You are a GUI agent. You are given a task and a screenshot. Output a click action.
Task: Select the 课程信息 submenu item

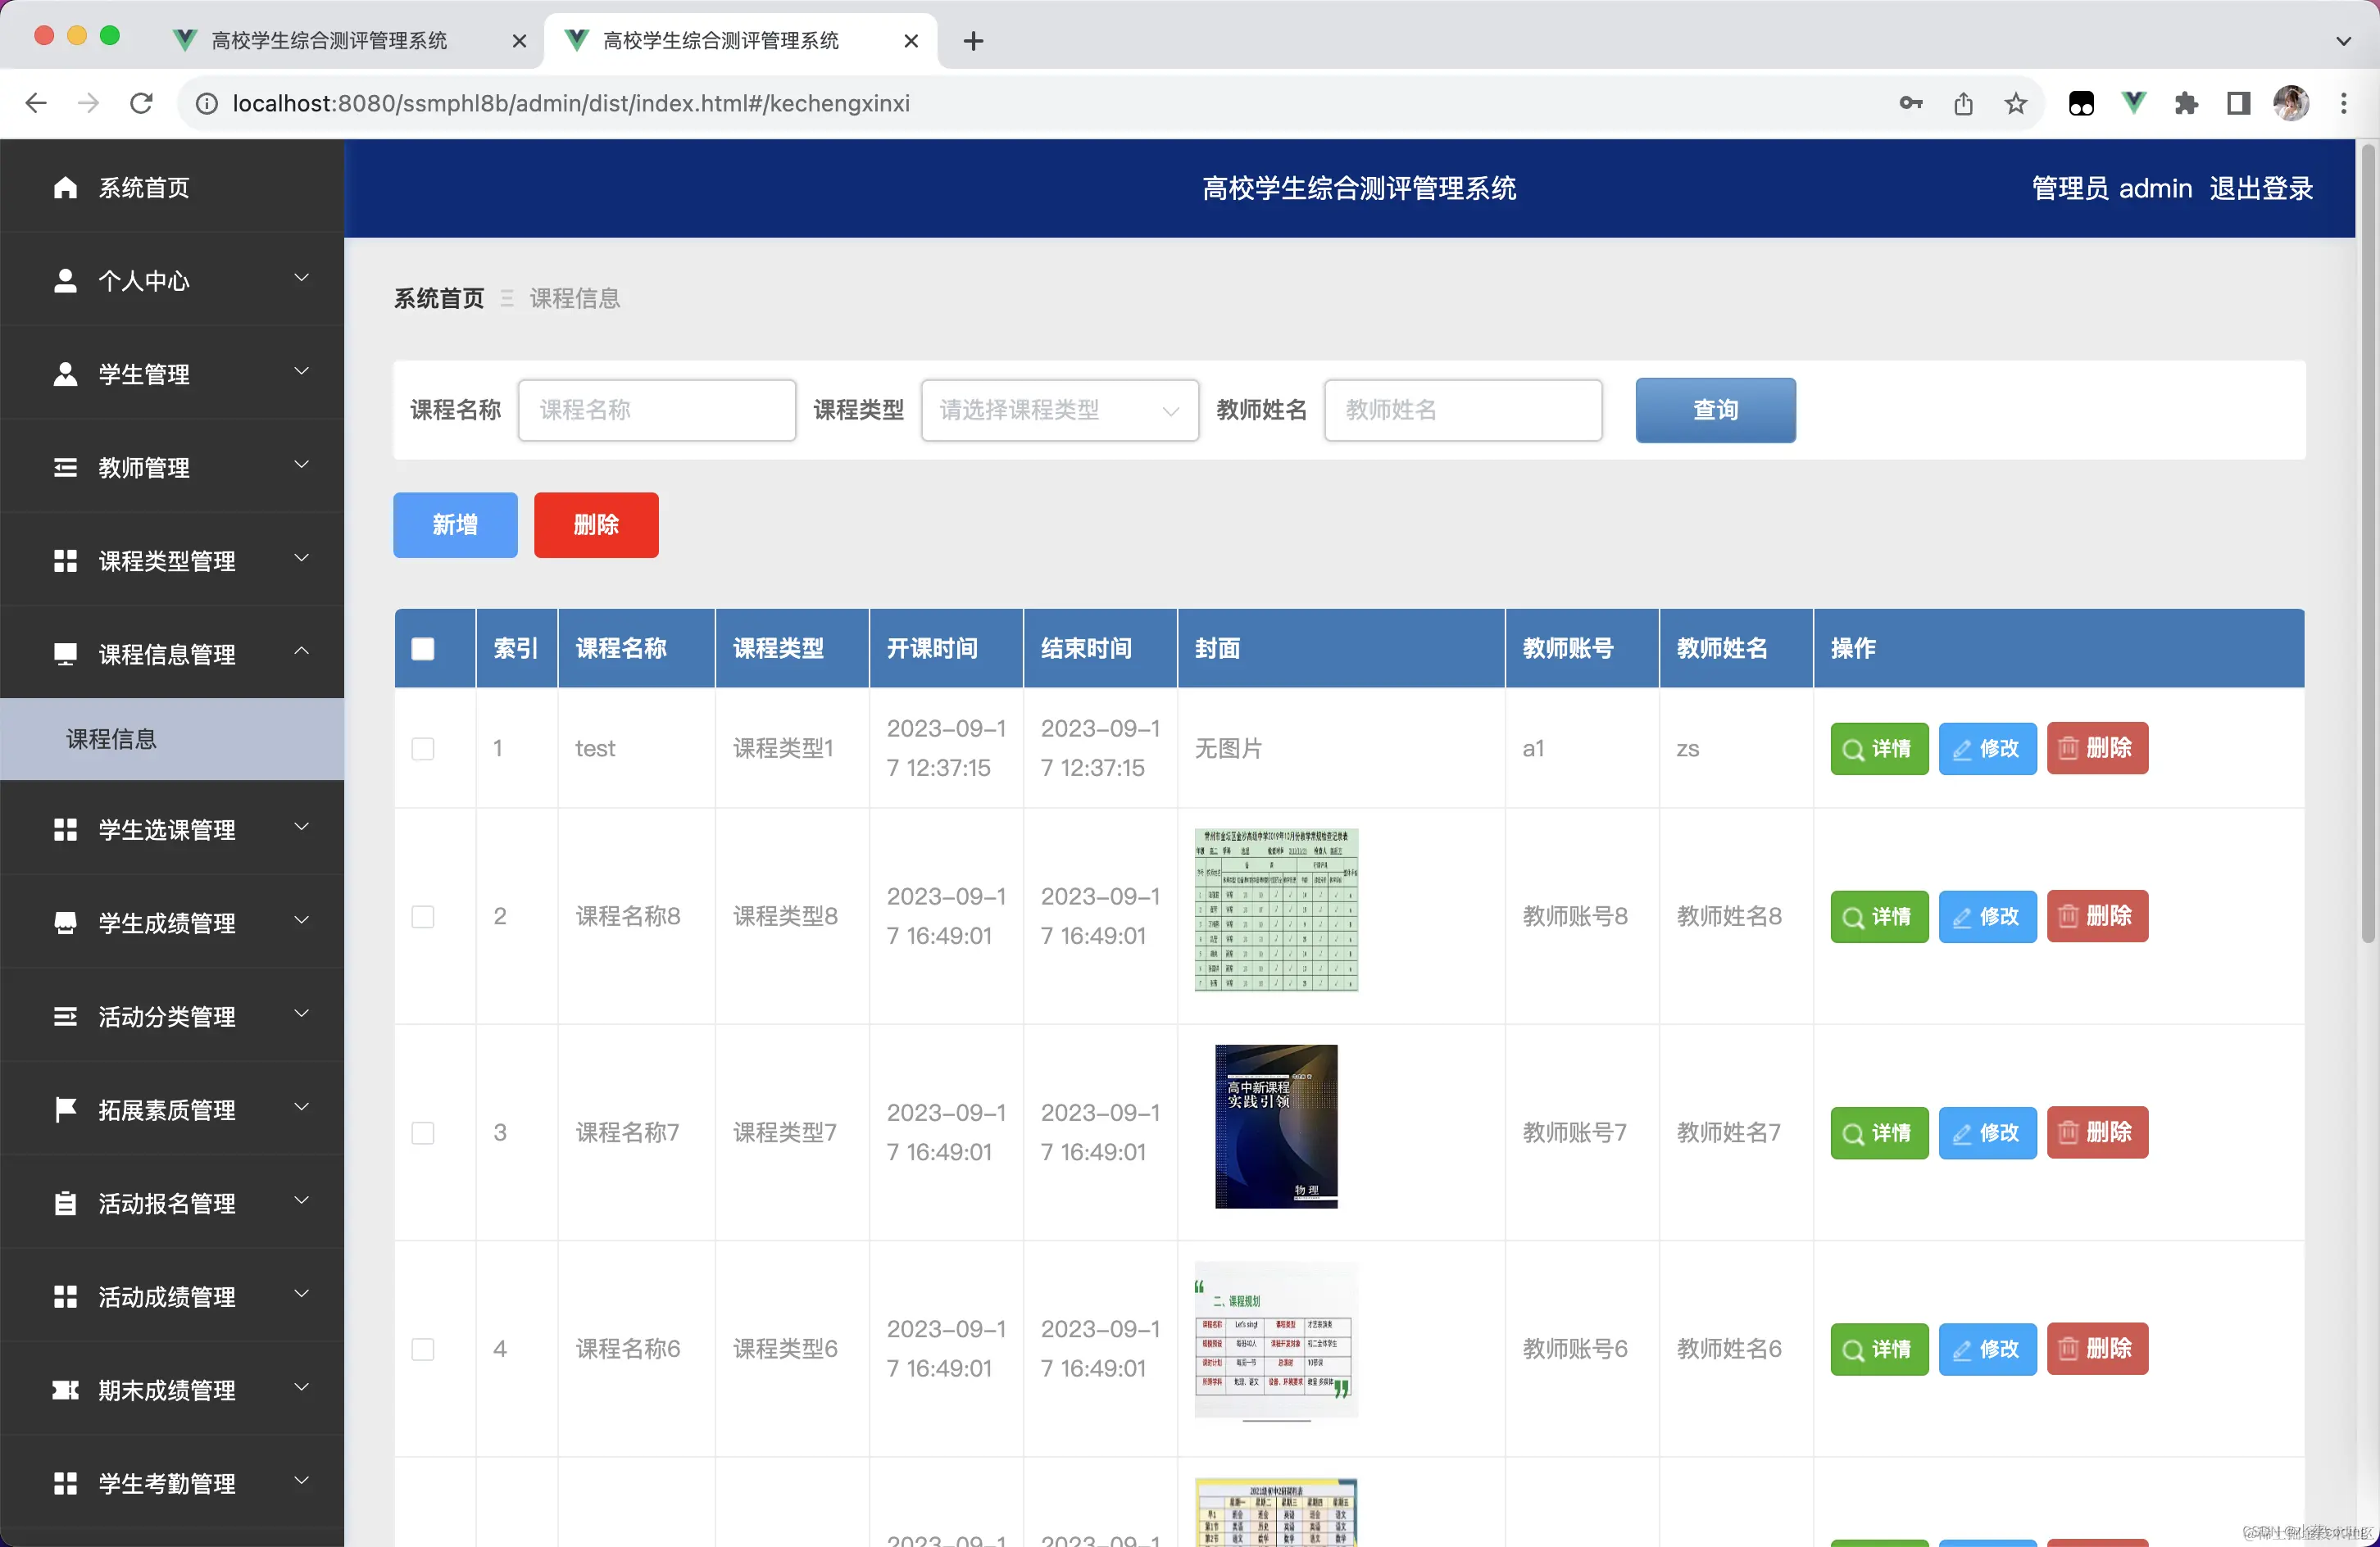pyautogui.click(x=112, y=739)
